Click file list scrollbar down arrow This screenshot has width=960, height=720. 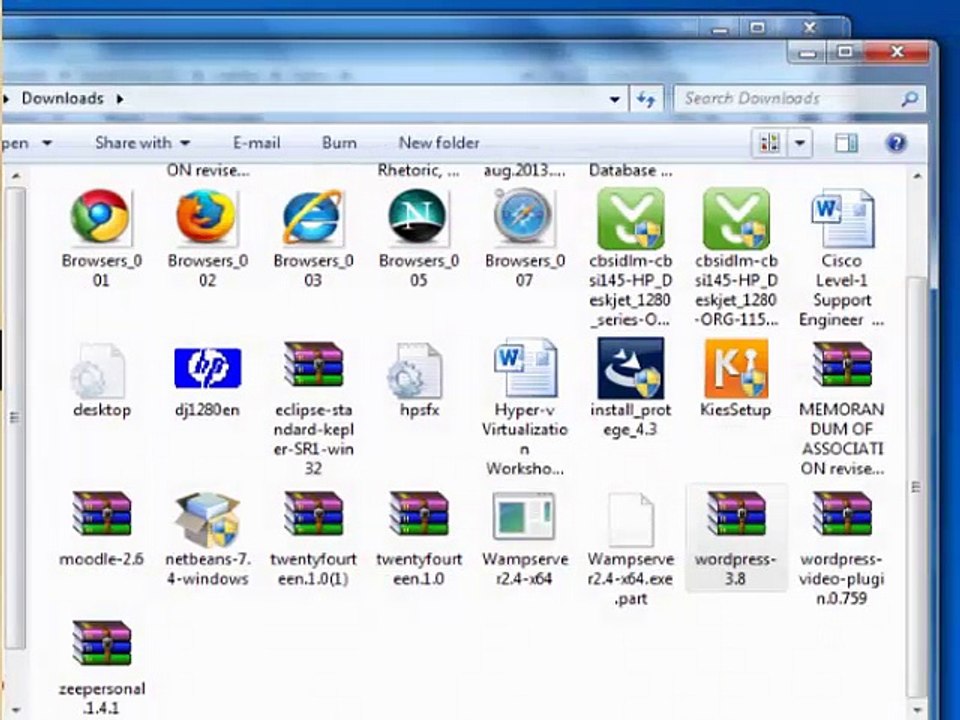tap(917, 710)
